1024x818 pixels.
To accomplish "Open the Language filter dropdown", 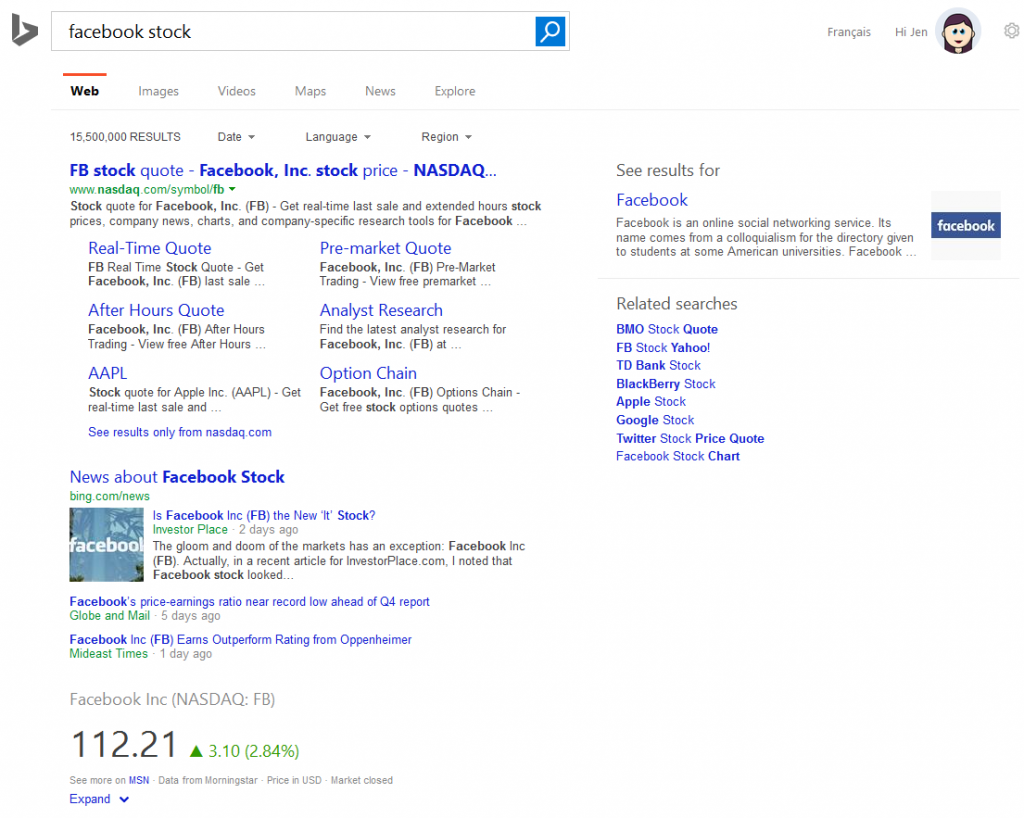I will pos(338,136).
